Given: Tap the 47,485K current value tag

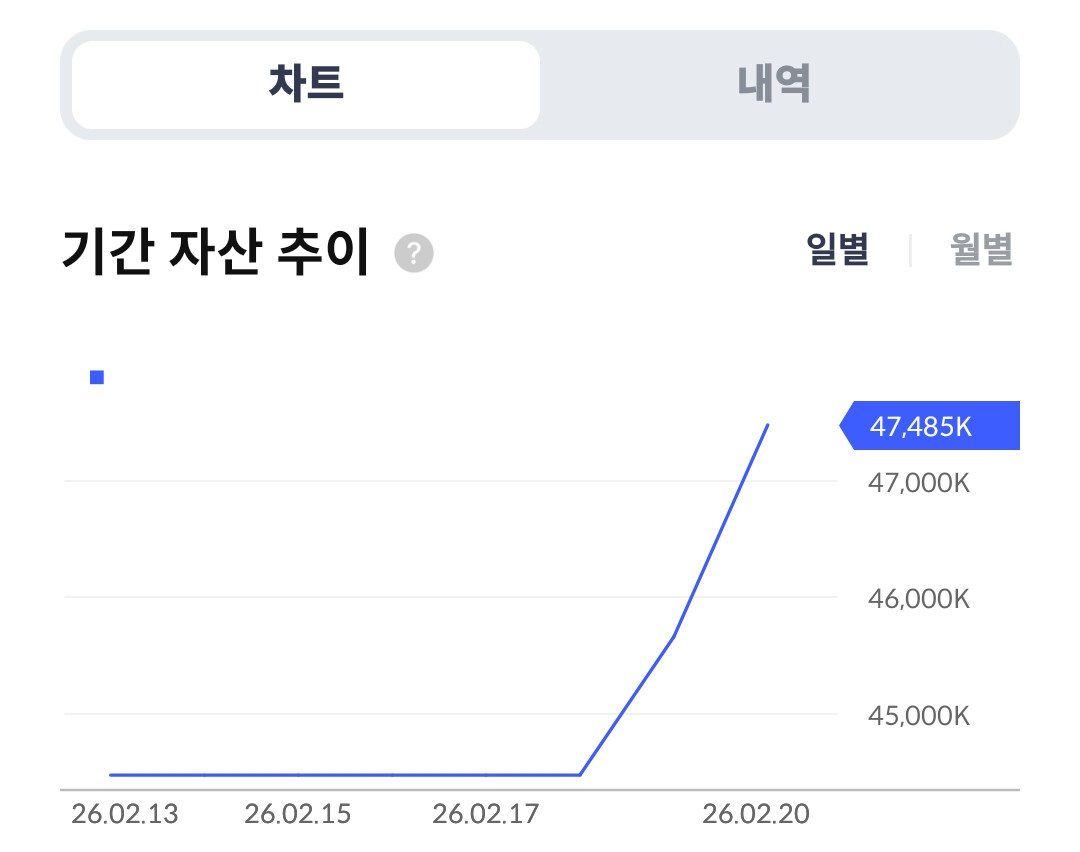Looking at the screenshot, I should 929,426.
